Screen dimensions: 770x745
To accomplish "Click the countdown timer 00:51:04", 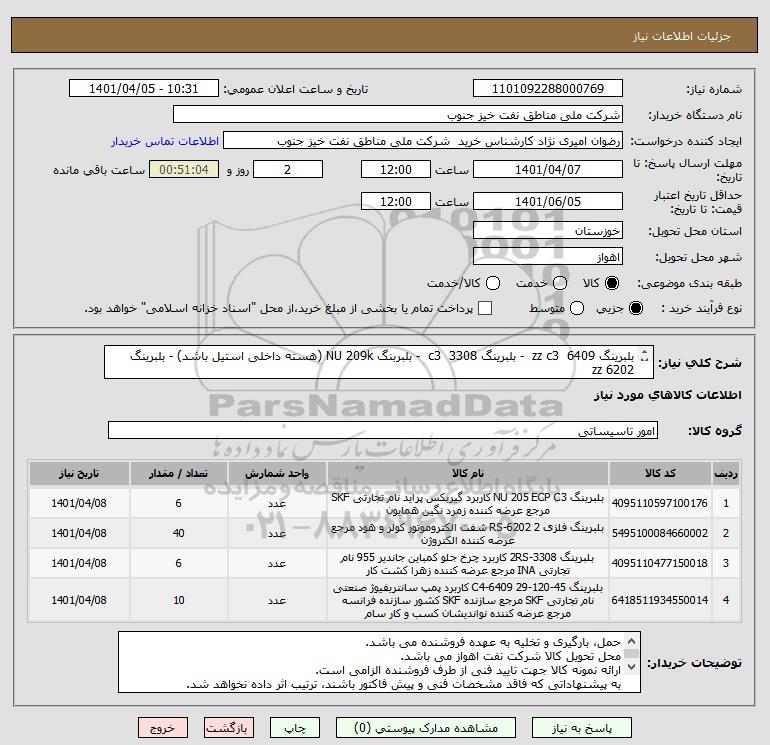I will [x=184, y=169].
